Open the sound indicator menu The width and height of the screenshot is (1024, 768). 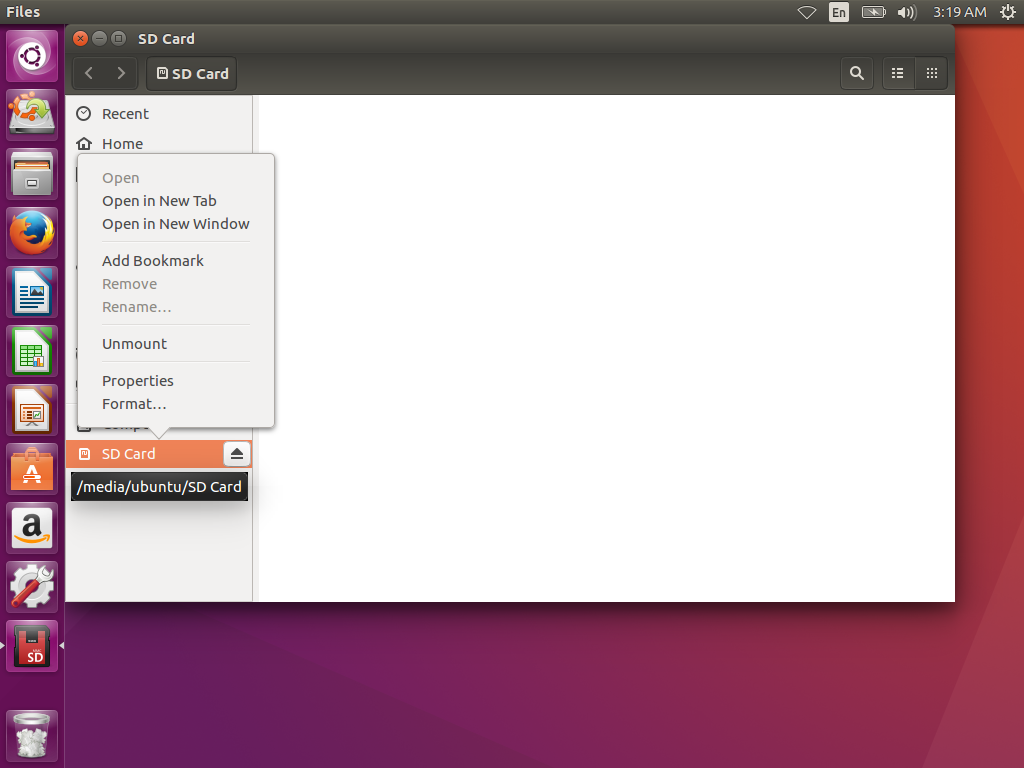tap(906, 12)
